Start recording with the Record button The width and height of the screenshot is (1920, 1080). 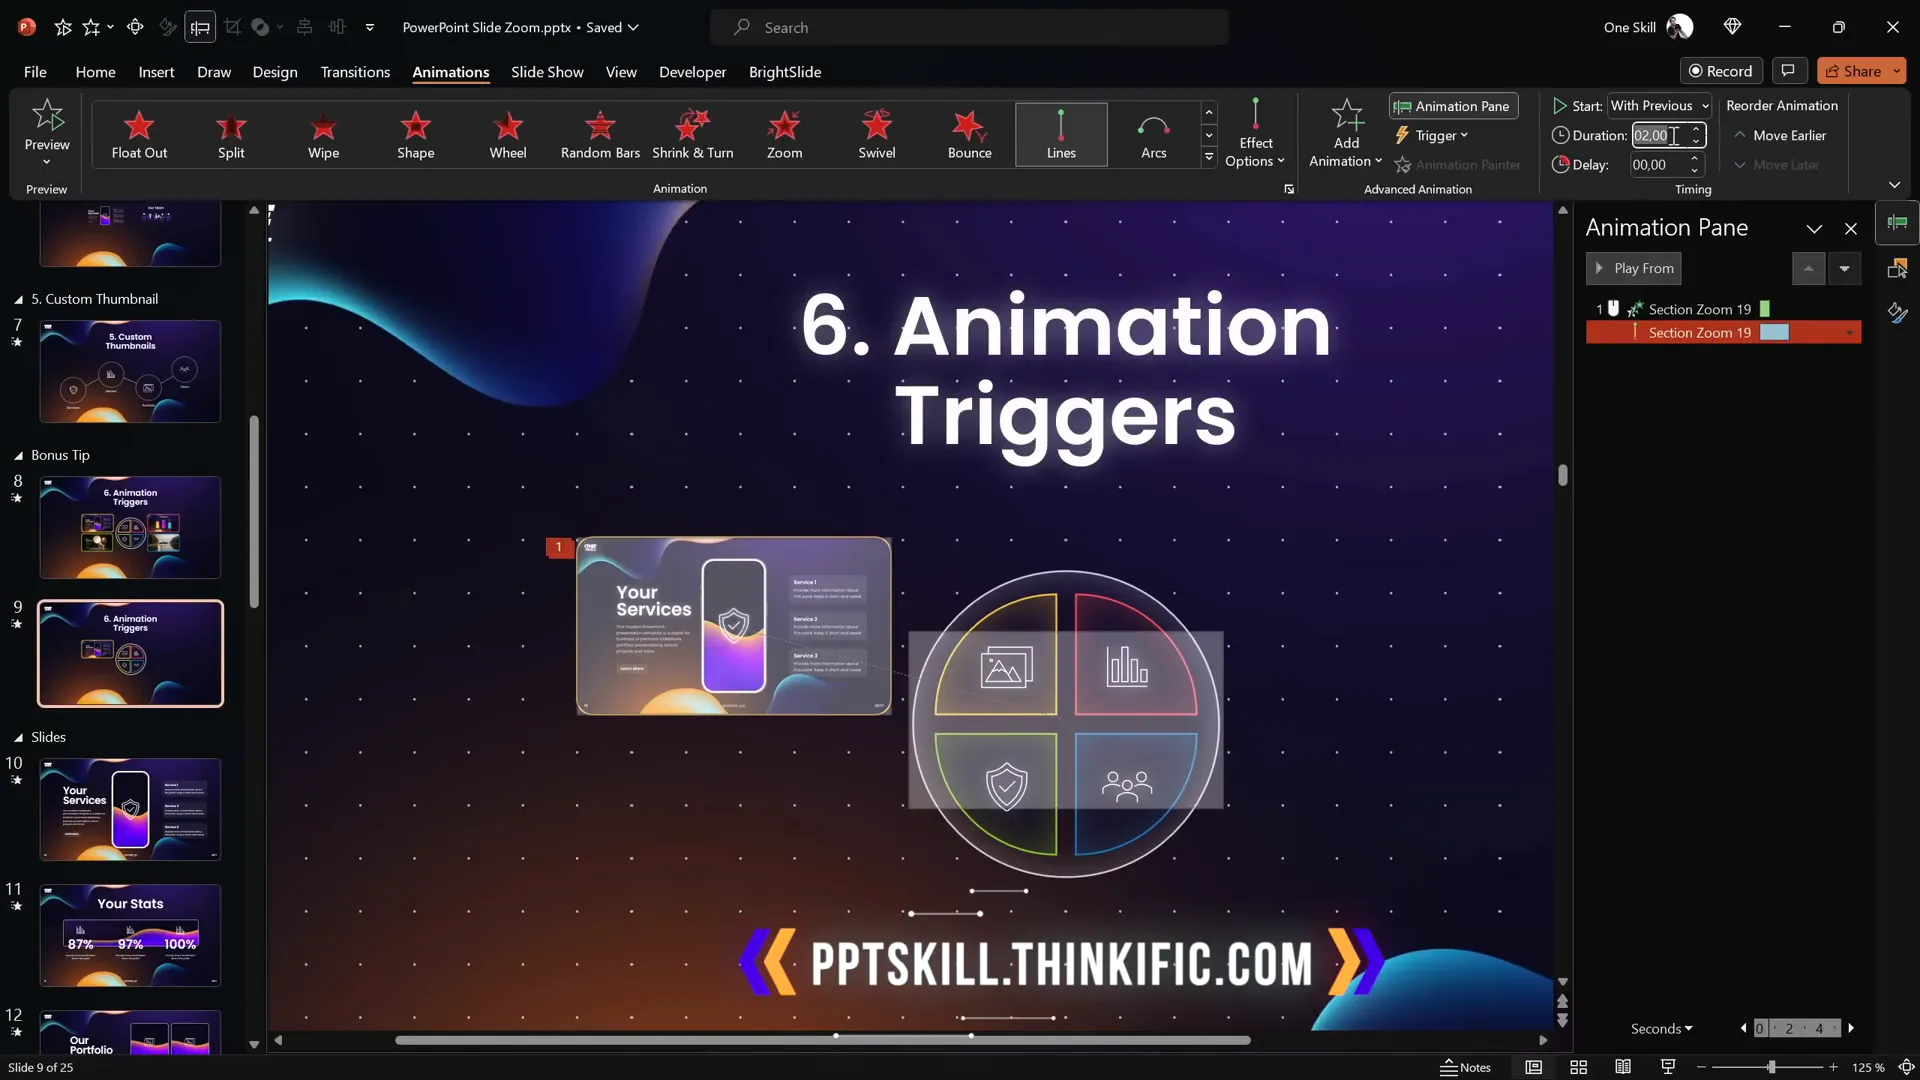[x=1721, y=70]
